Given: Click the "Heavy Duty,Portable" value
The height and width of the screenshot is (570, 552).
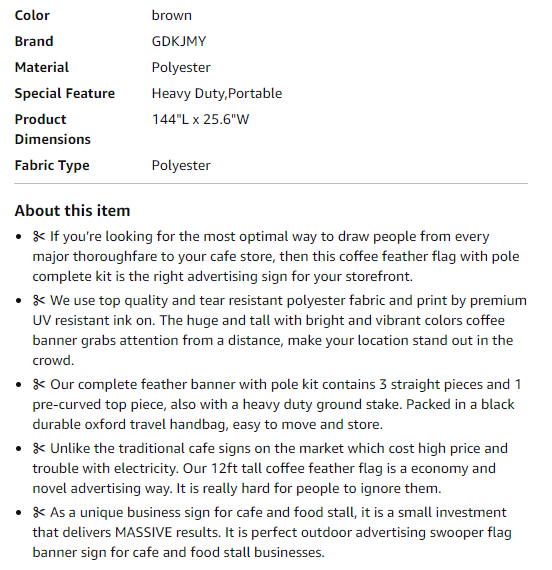Looking at the screenshot, I should pos(217,94).
